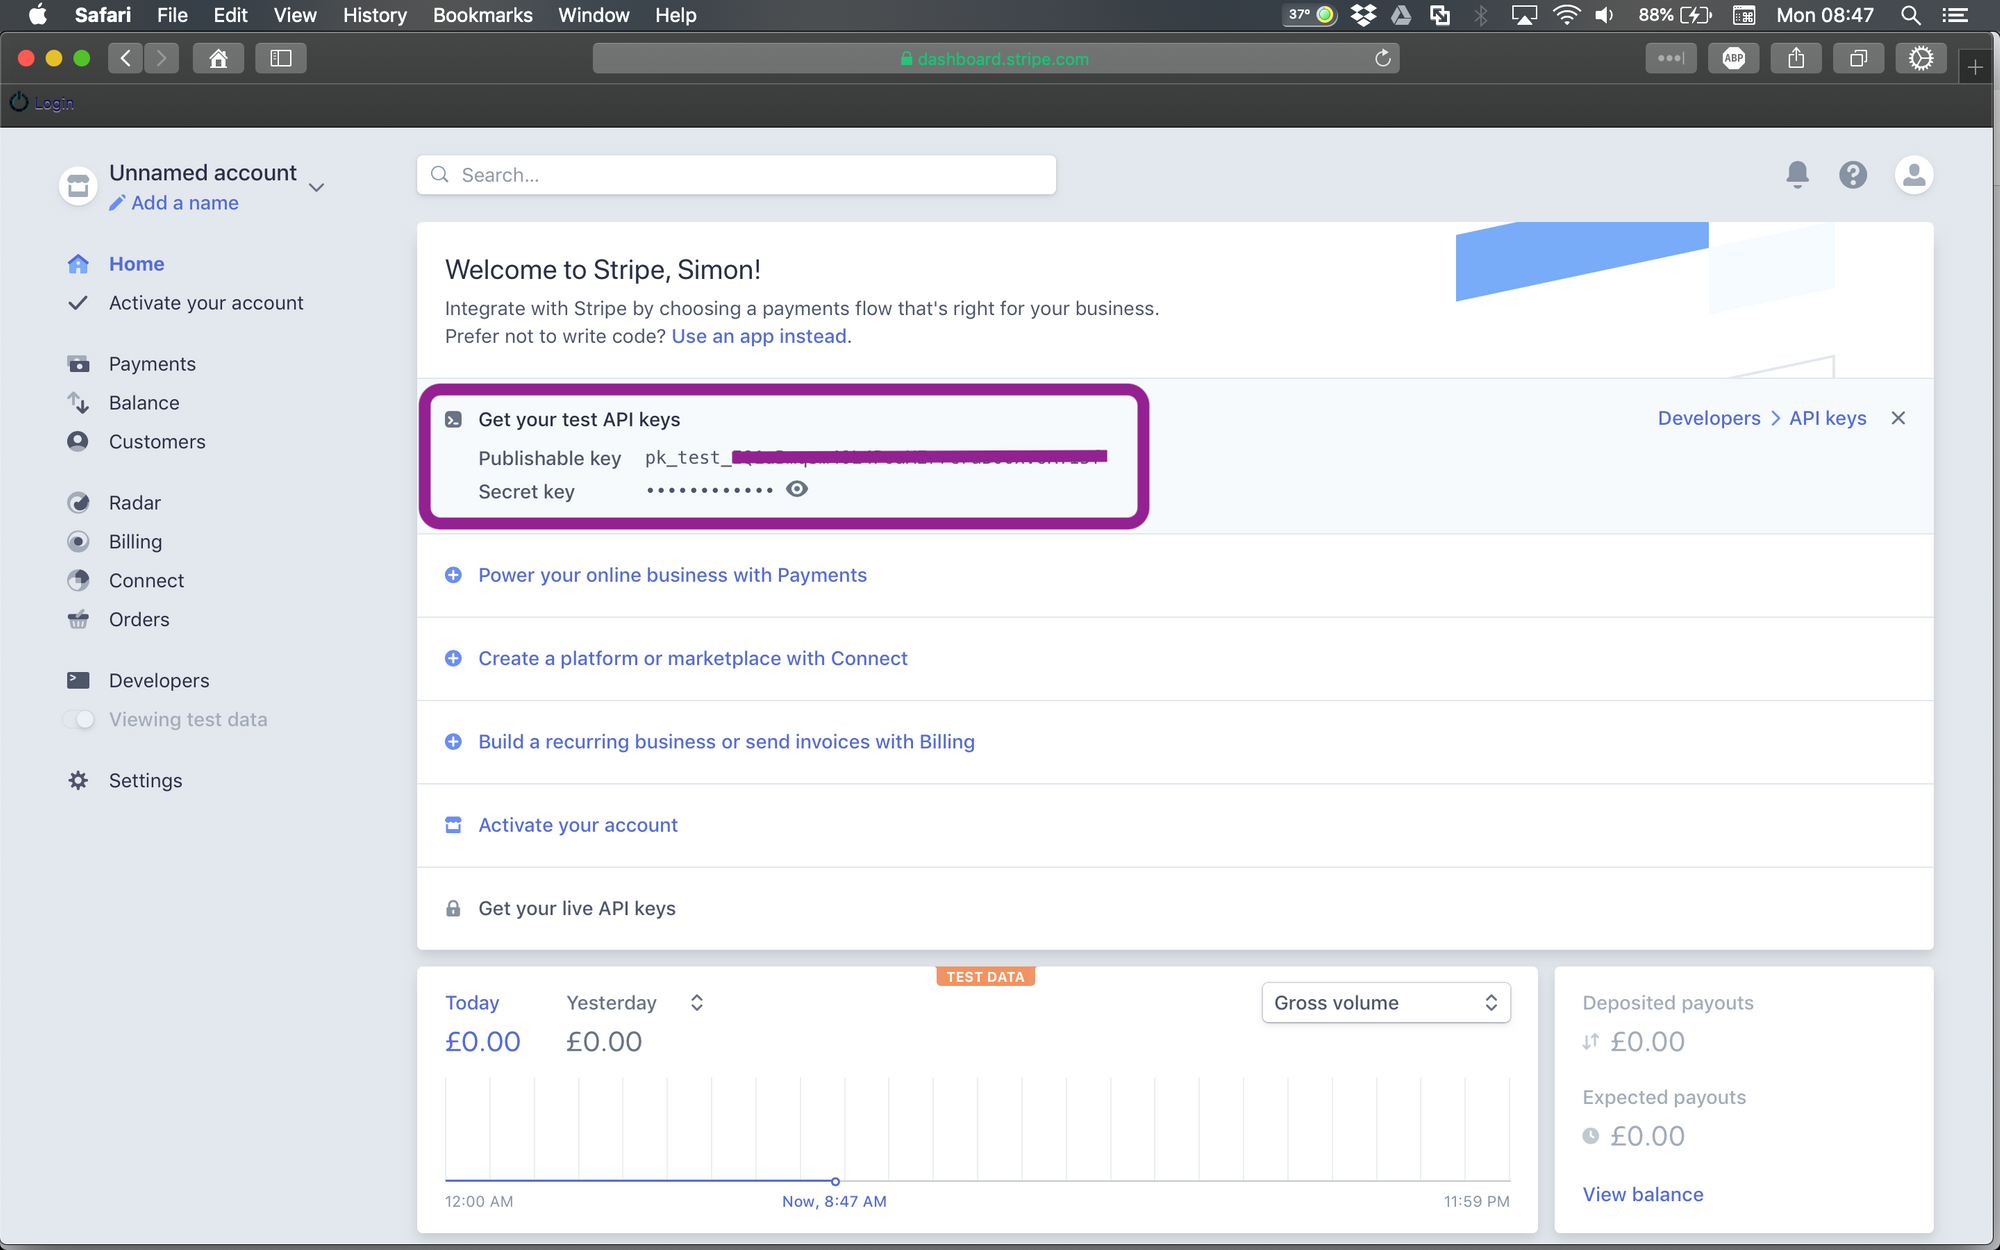Open the Radar sidebar icon
The width and height of the screenshot is (2000, 1250).
click(78, 503)
